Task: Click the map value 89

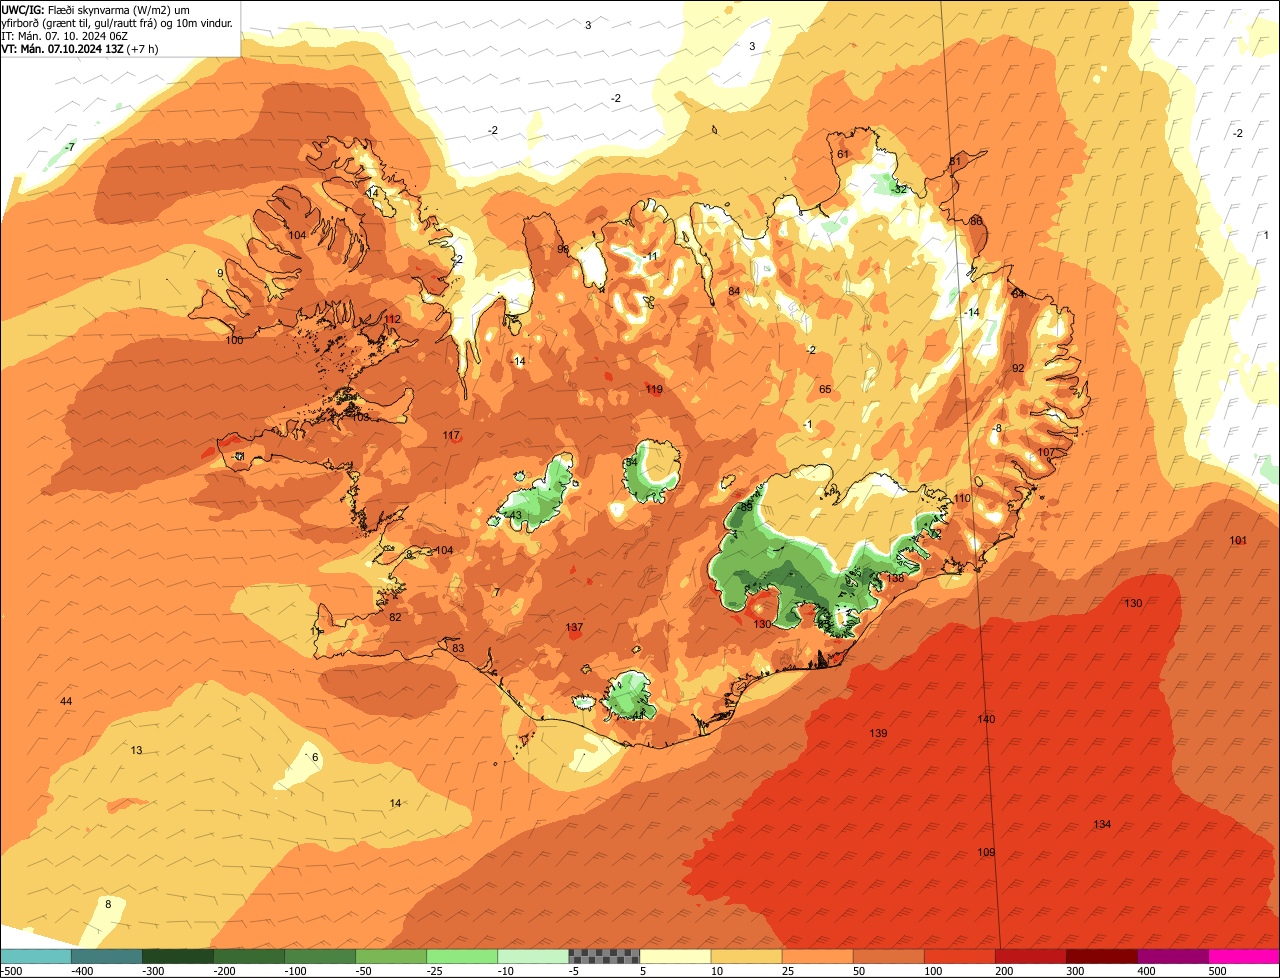Action: click(x=746, y=507)
